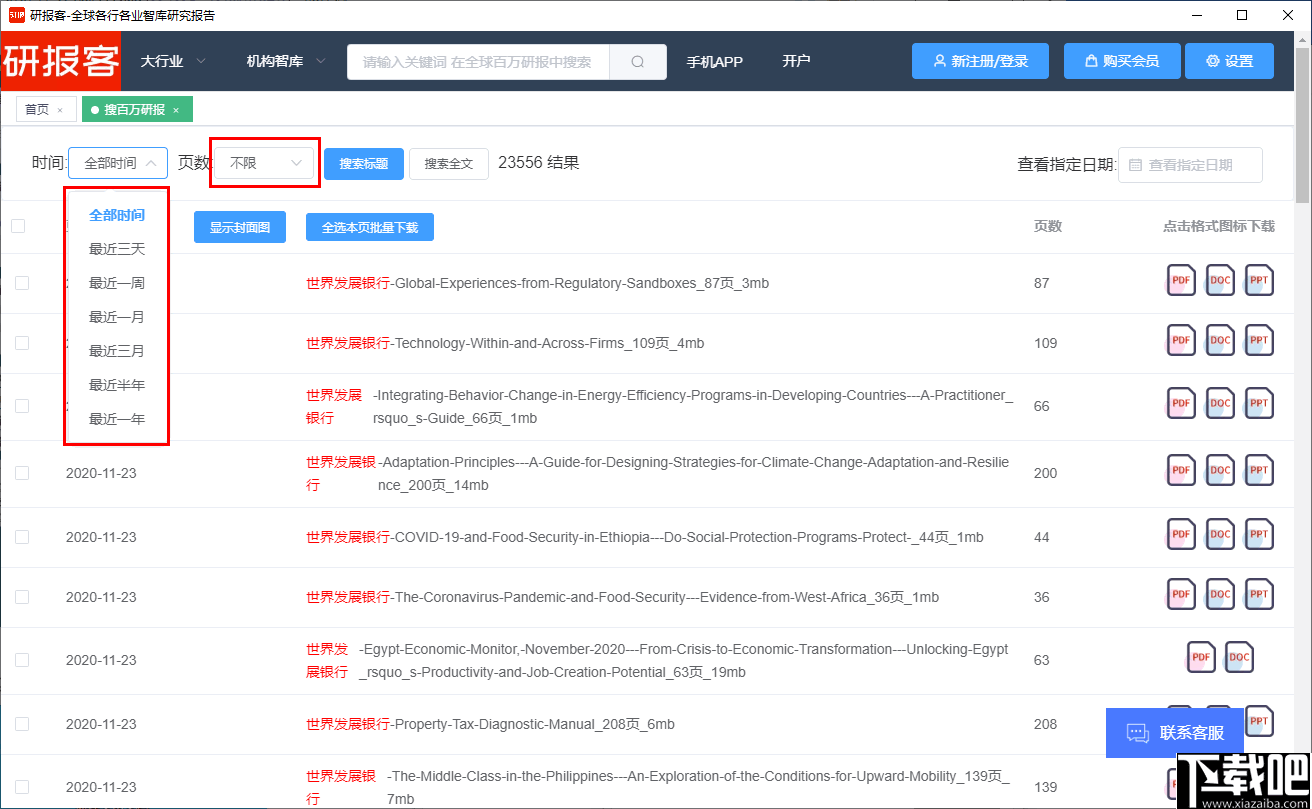Click DOC icon for Adaptation-Principles report

(x=1220, y=471)
